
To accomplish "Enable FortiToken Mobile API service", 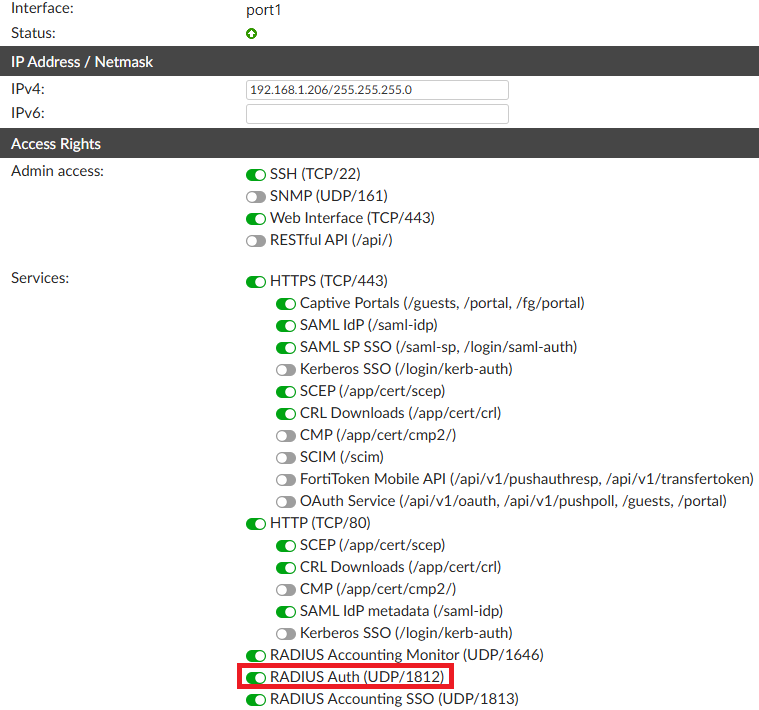I will (x=286, y=480).
